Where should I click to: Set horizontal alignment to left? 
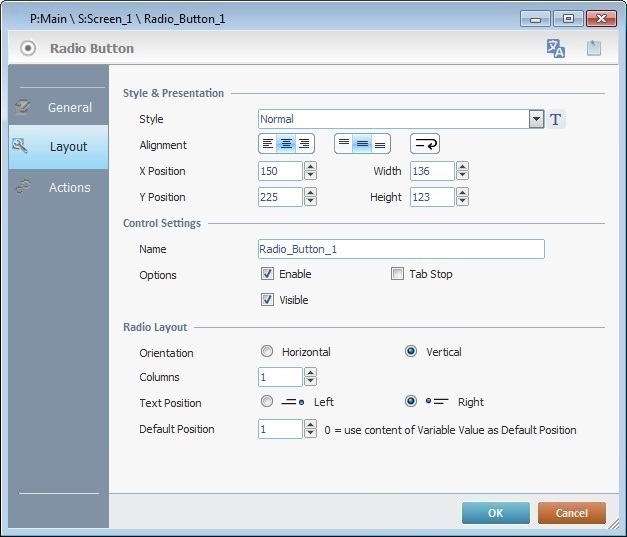coord(268,145)
